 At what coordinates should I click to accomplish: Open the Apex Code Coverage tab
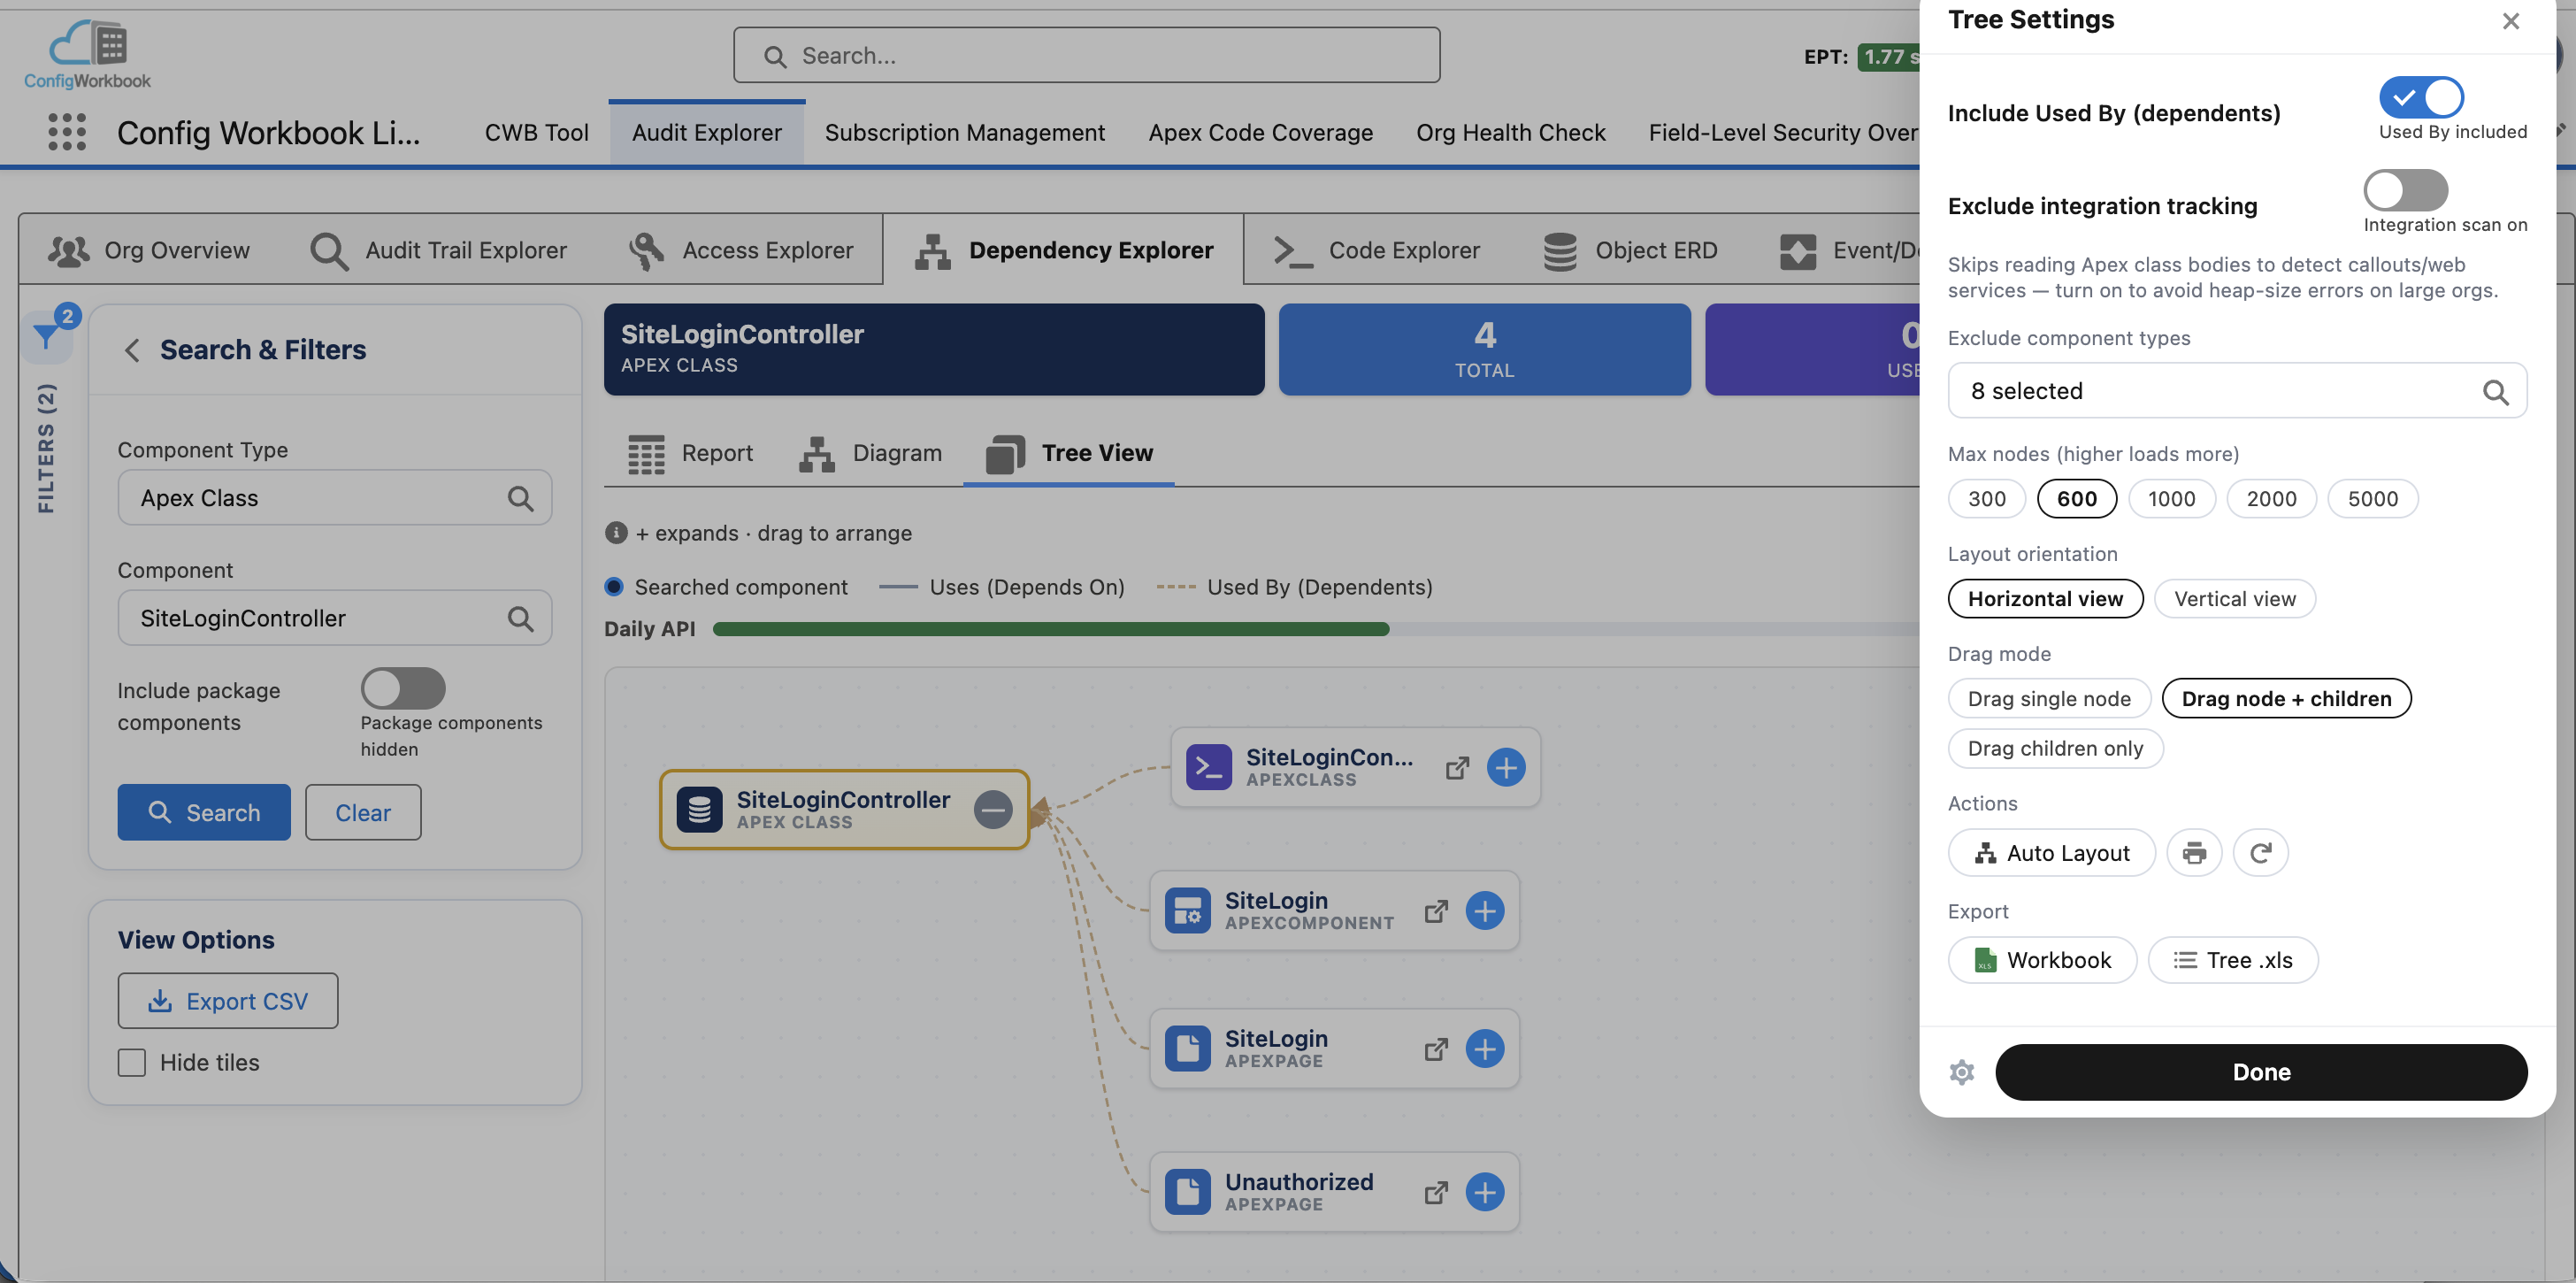(x=1260, y=132)
